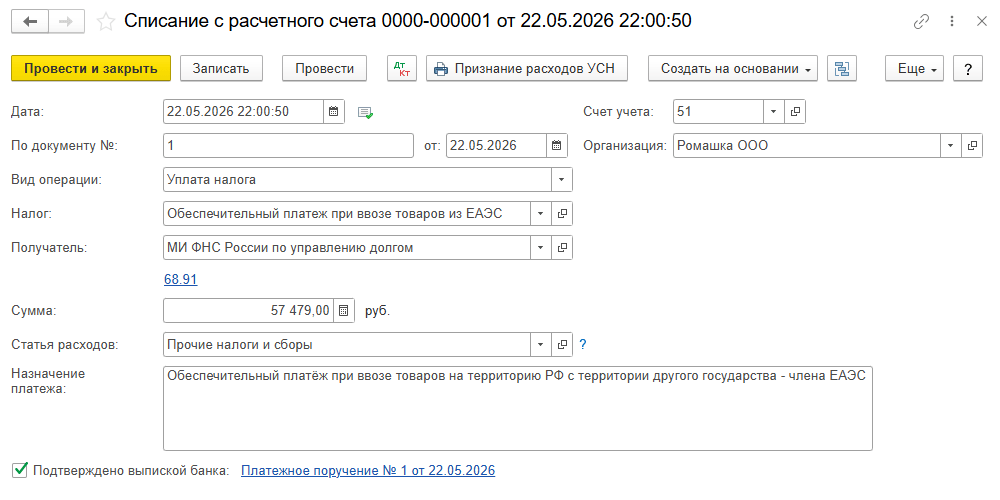Open calendar for the Дата field

coord(333,112)
